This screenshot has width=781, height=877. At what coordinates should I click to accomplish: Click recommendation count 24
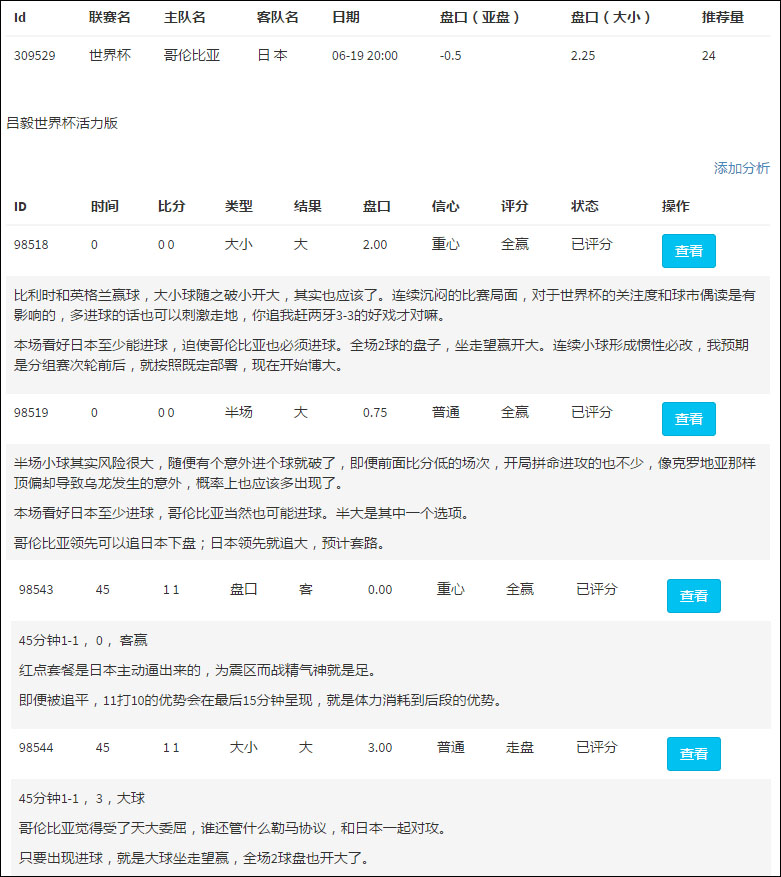pyautogui.click(x=708, y=55)
